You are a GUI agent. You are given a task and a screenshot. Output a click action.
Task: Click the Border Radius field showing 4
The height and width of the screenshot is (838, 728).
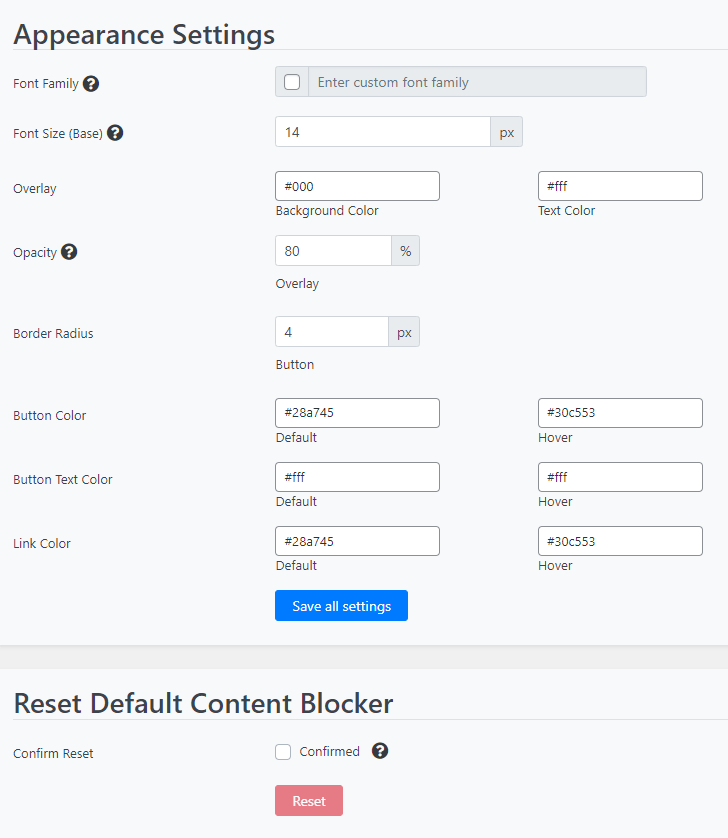tap(332, 331)
